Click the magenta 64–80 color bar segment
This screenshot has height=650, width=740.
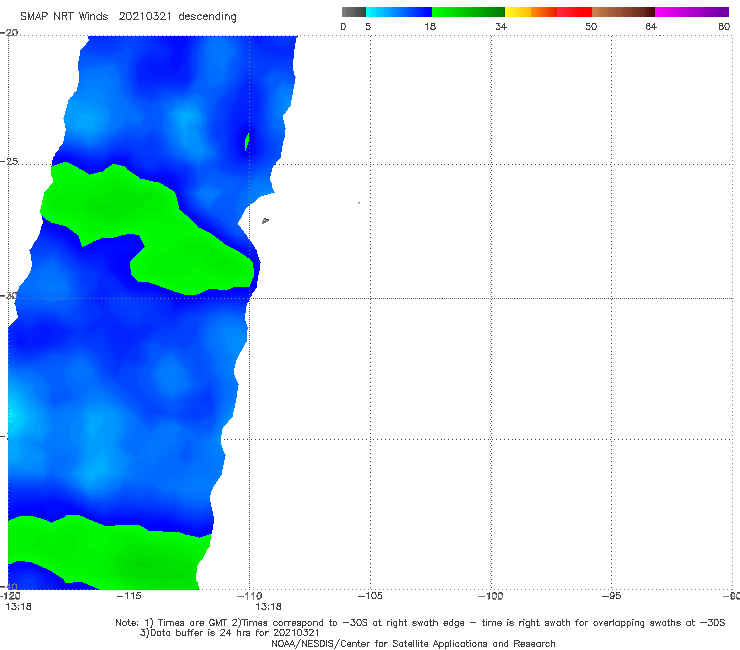[x=692, y=12]
